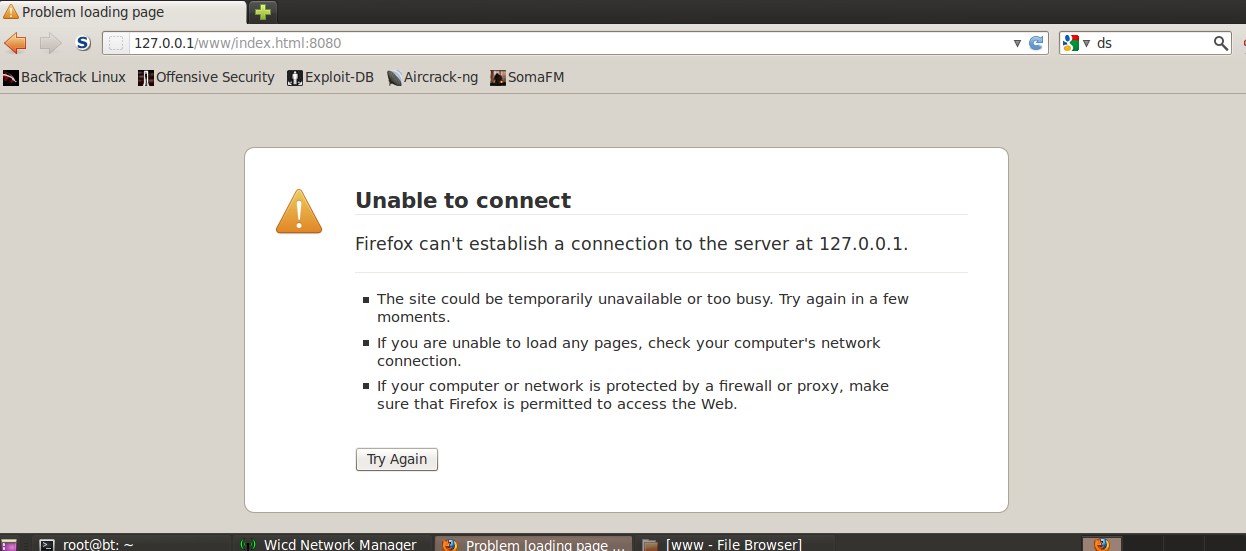Open the Offensive Security bookmark
The height and width of the screenshot is (551, 1246).
(206, 77)
